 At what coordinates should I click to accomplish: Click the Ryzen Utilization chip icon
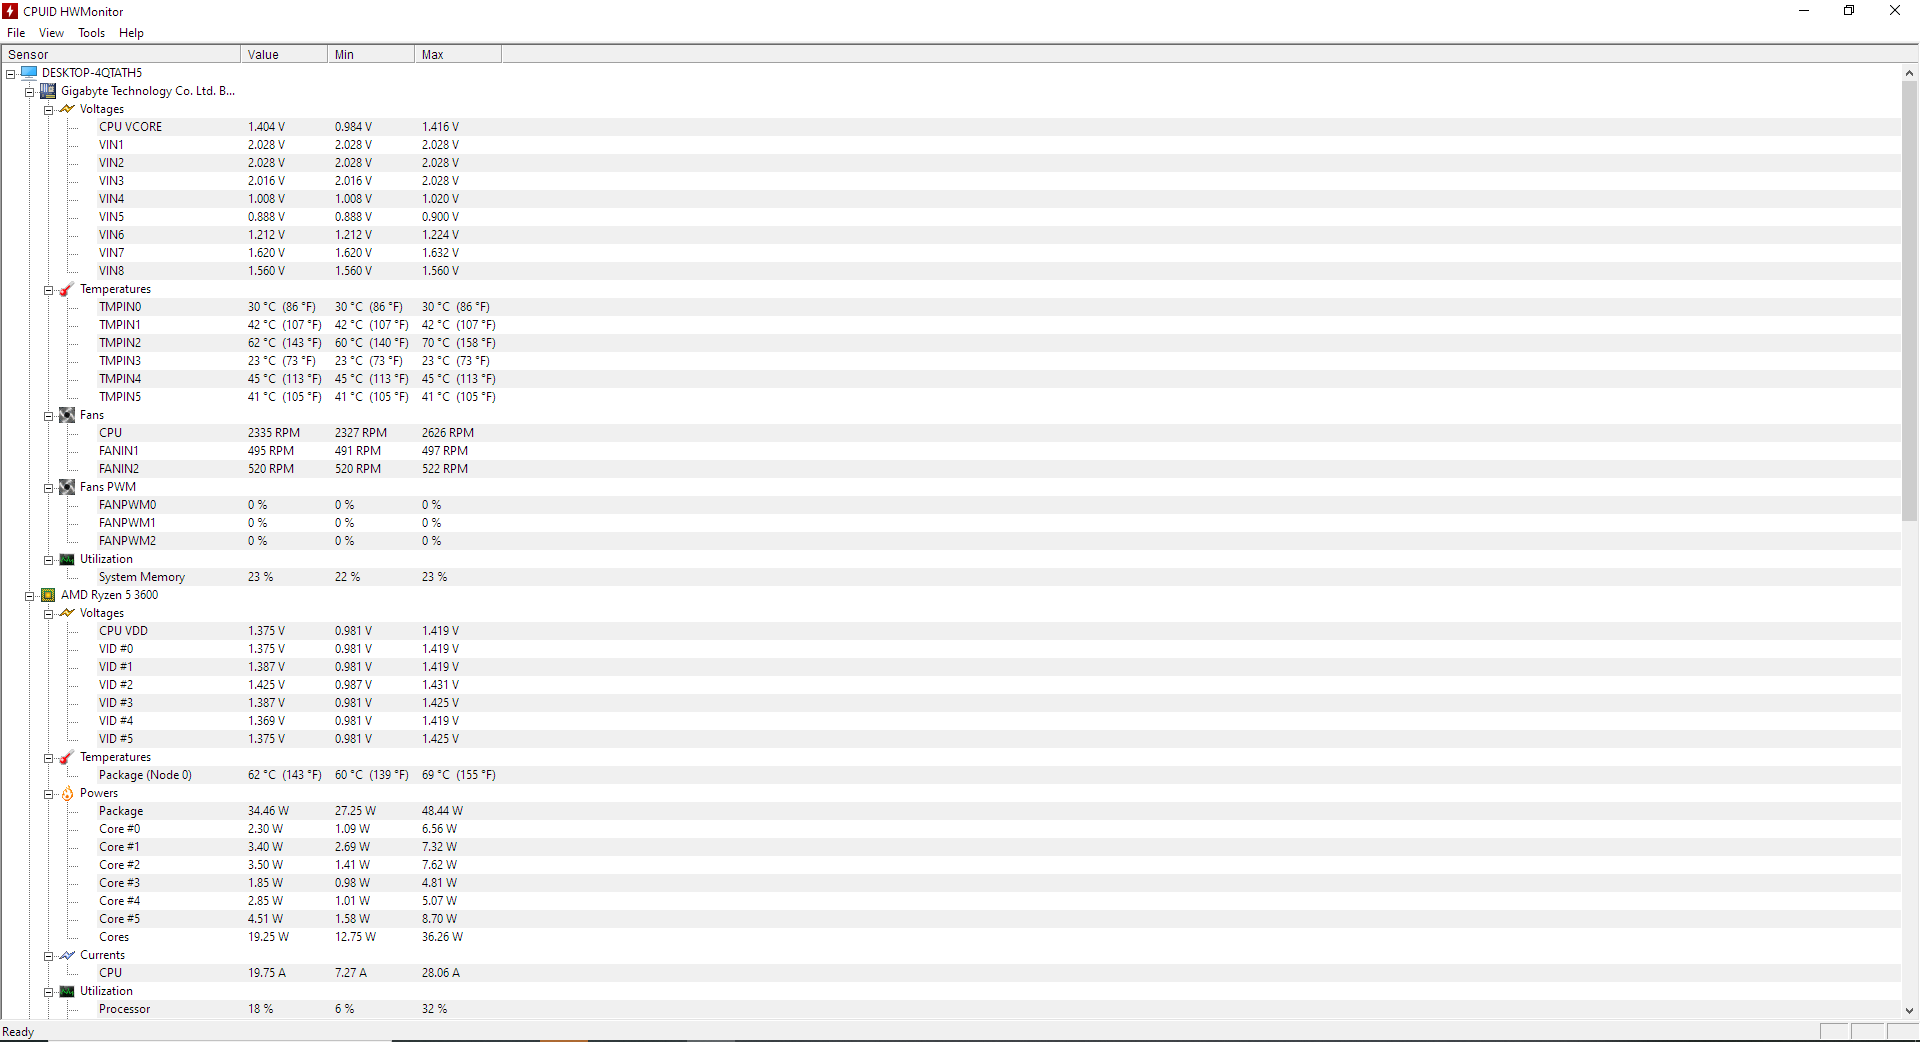click(67, 991)
